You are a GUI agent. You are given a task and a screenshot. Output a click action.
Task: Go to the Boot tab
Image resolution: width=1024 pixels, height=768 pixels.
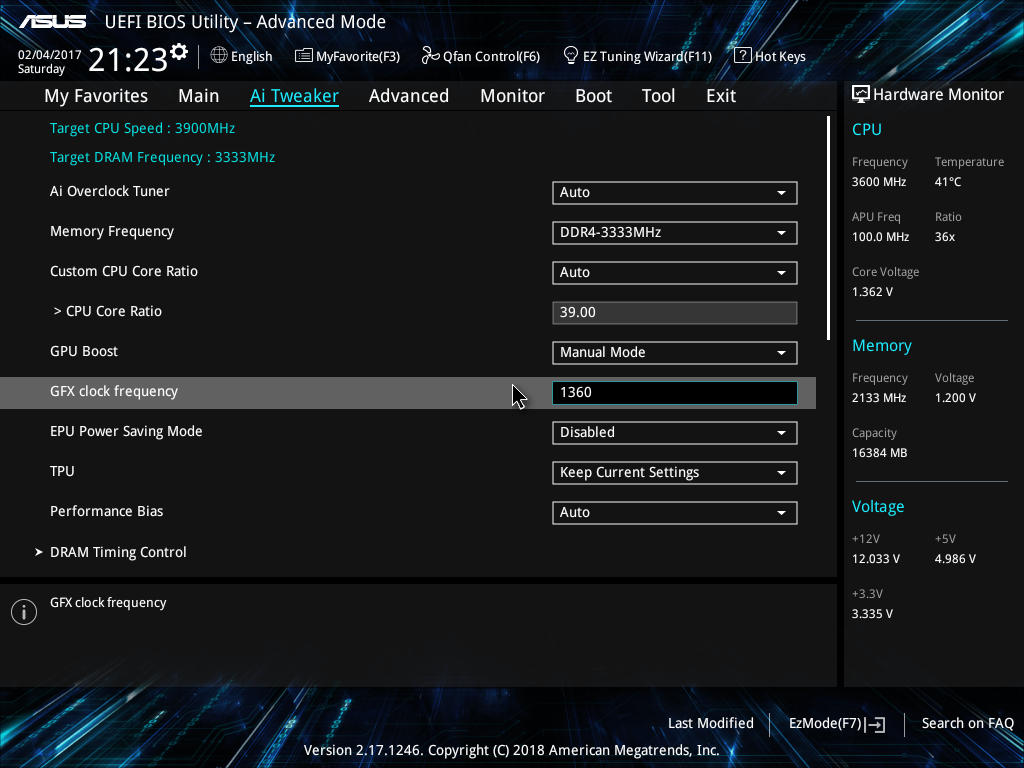click(593, 96)
